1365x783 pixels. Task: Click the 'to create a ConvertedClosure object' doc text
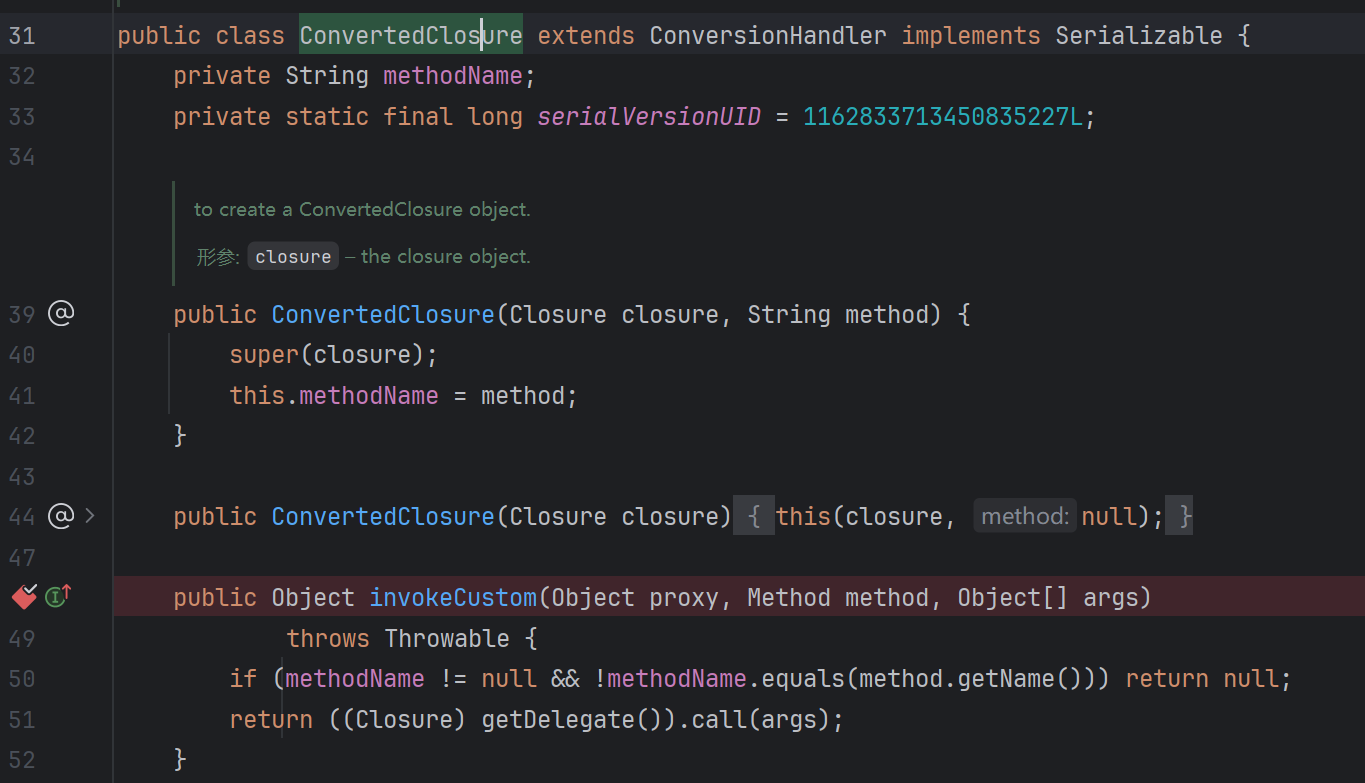pyautogui.click(x=361, y=210)
